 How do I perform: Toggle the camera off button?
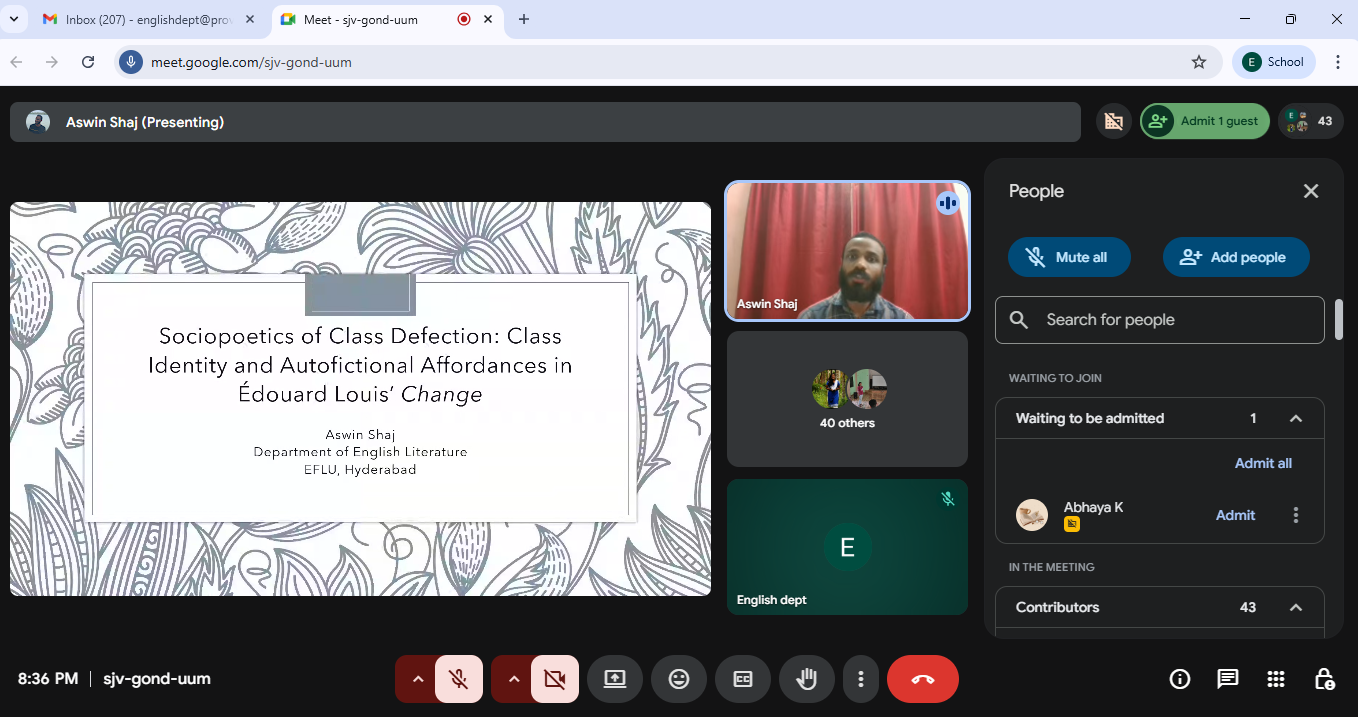click(555, 679)
